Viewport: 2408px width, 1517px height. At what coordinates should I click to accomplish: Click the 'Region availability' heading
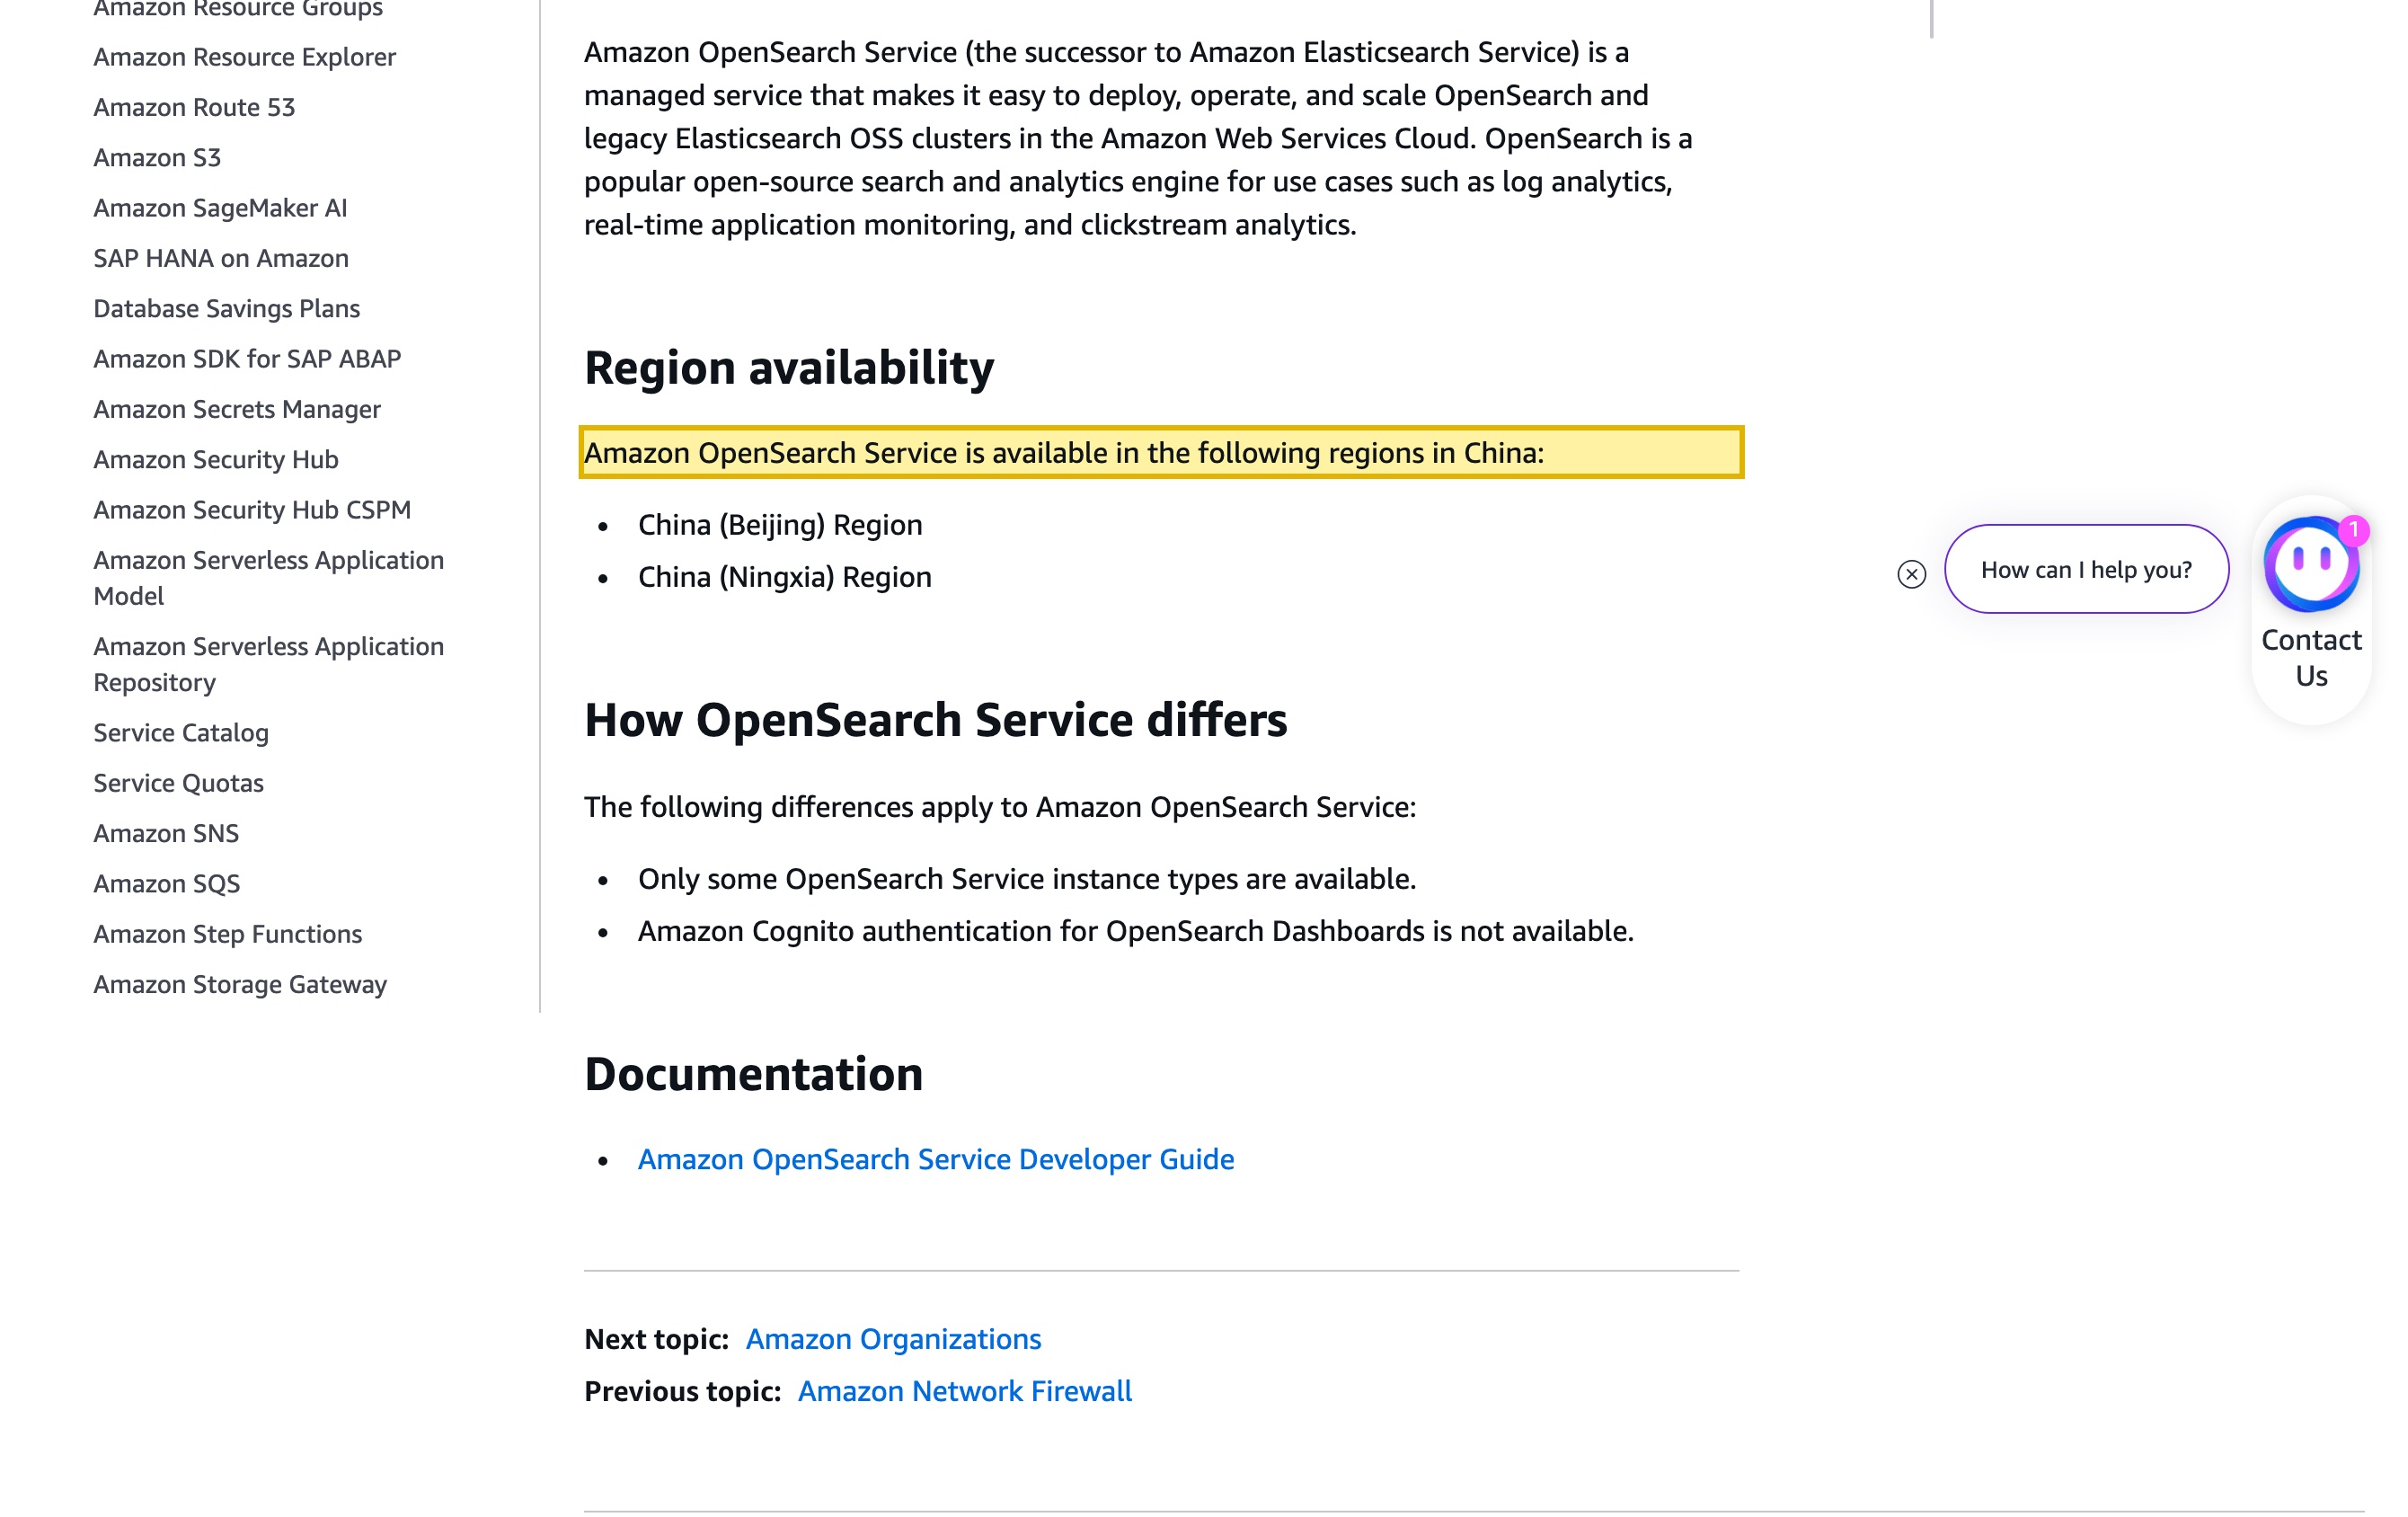(789, 368)
